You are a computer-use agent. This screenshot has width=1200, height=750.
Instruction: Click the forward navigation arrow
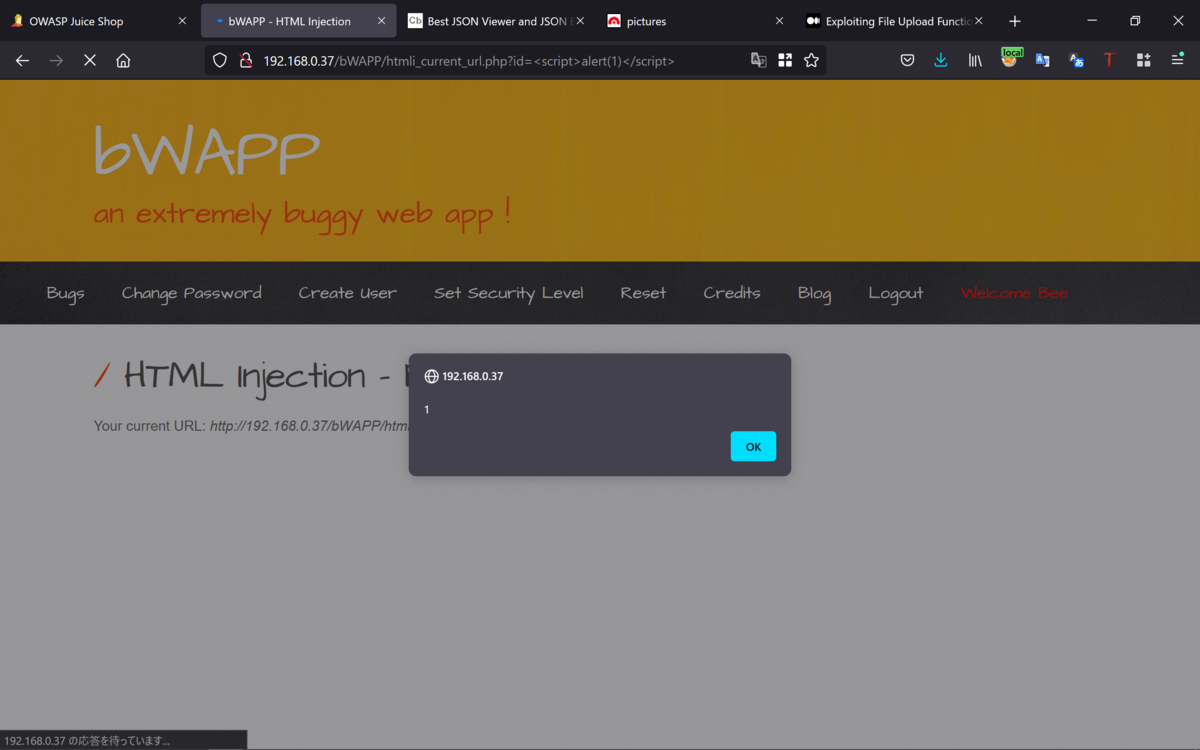pos(56,60)
